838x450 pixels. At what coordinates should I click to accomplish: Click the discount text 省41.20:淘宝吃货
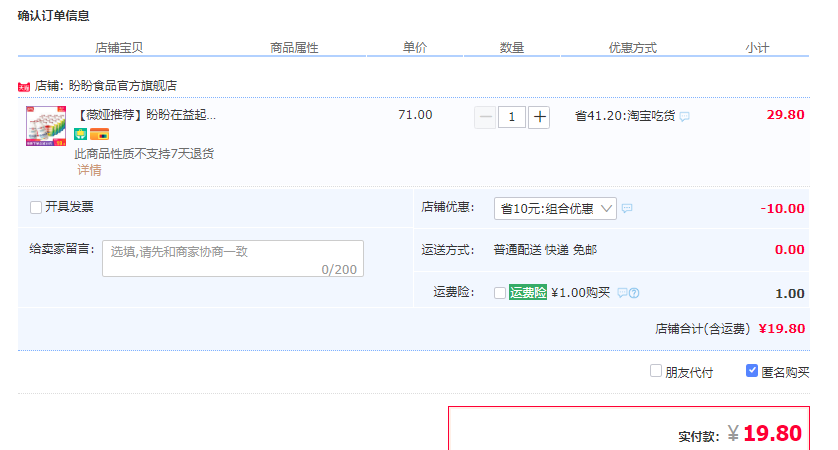(x=625, y=116)
